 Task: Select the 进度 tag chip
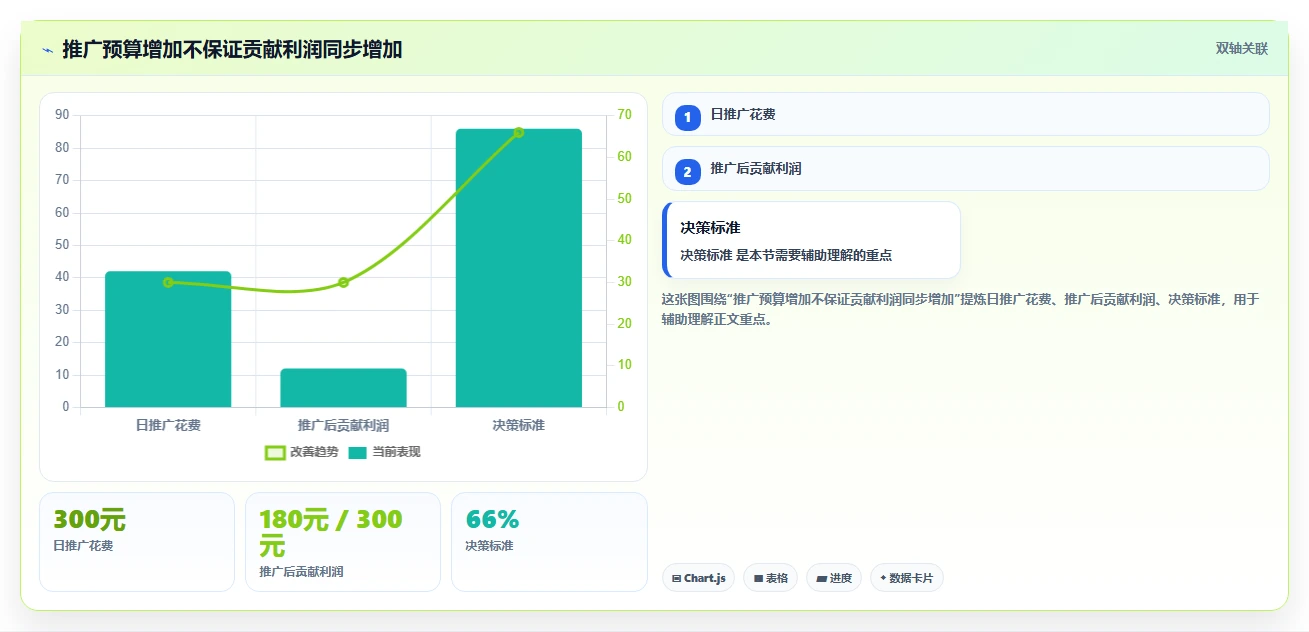point(834,578)
